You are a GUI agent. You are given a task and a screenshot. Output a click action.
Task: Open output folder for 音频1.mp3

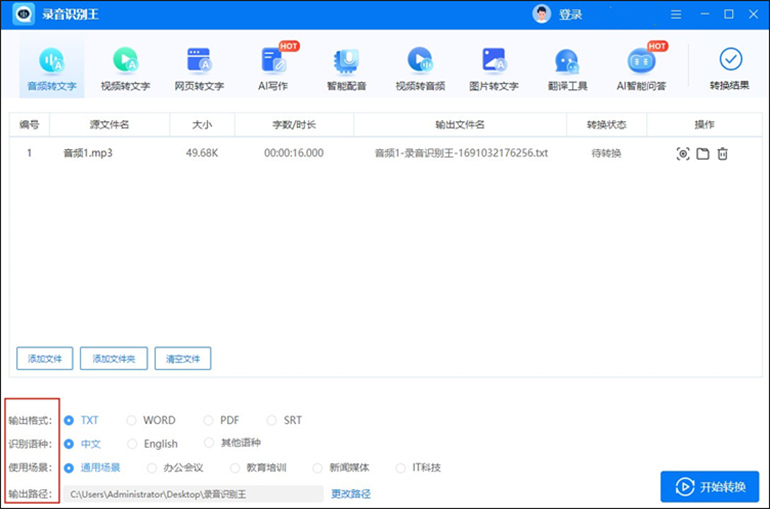coord(703,154)
